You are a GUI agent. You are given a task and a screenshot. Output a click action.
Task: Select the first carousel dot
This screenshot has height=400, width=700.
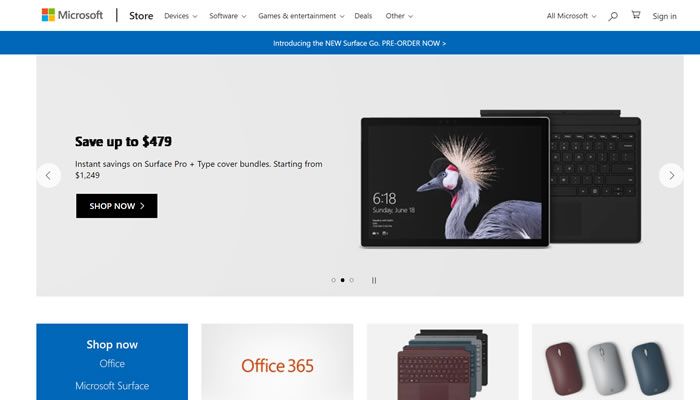[333, 280]
